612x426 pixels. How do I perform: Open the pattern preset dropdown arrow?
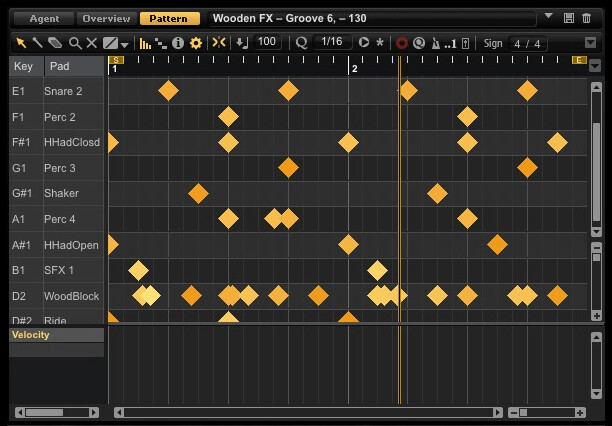(548, 17)
